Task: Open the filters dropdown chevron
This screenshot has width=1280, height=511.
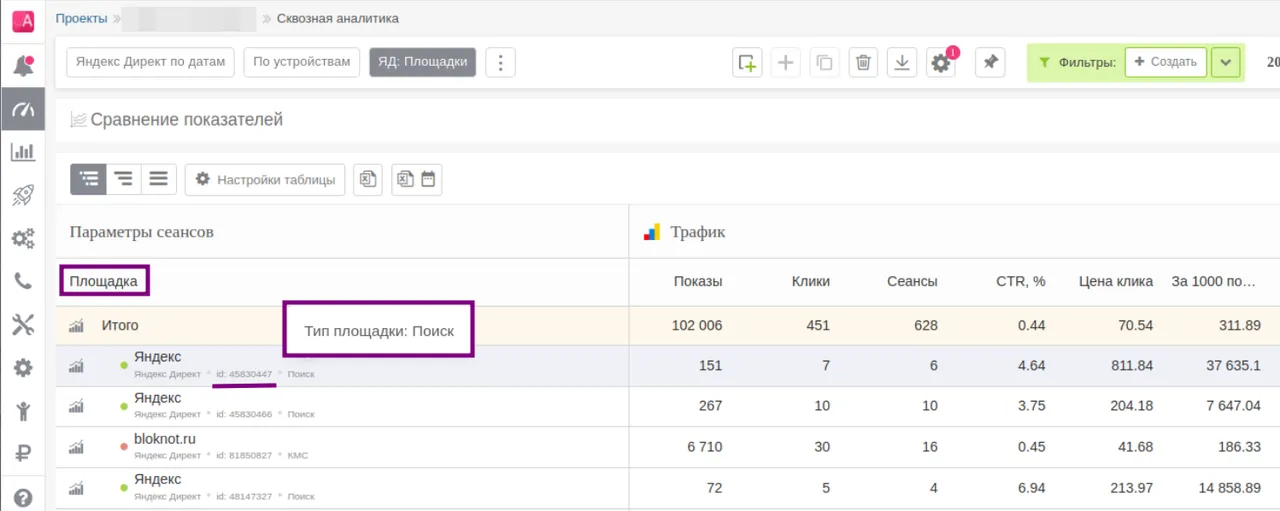Action: click(1226, 62)
